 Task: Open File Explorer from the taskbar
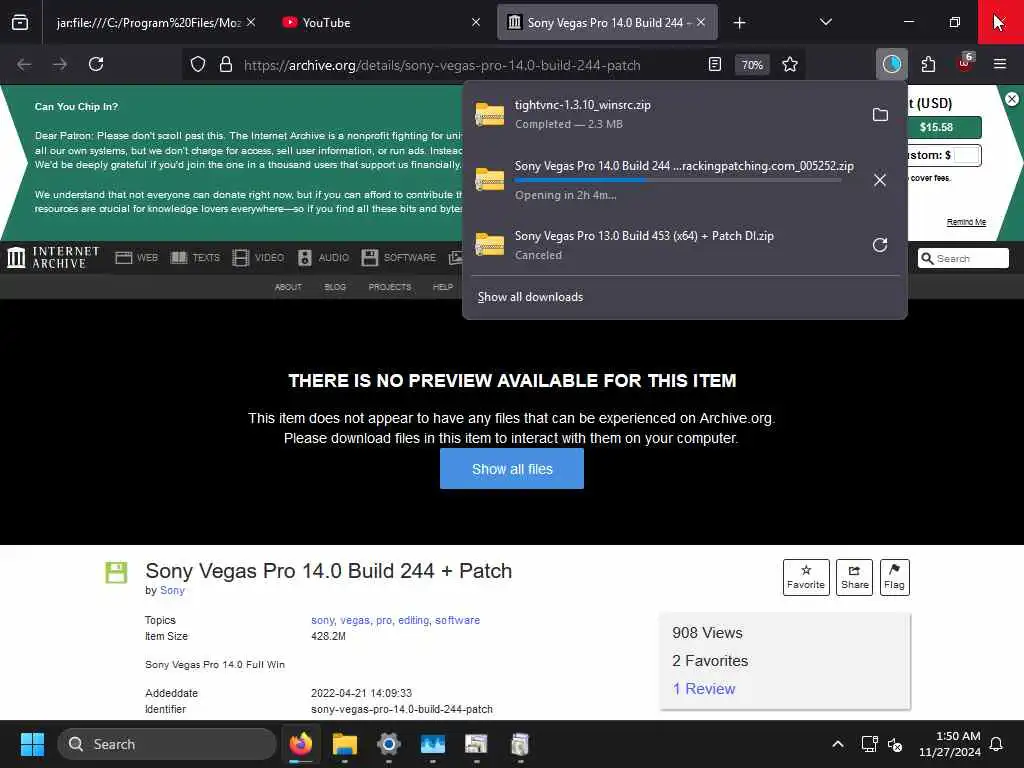point(344,744)
